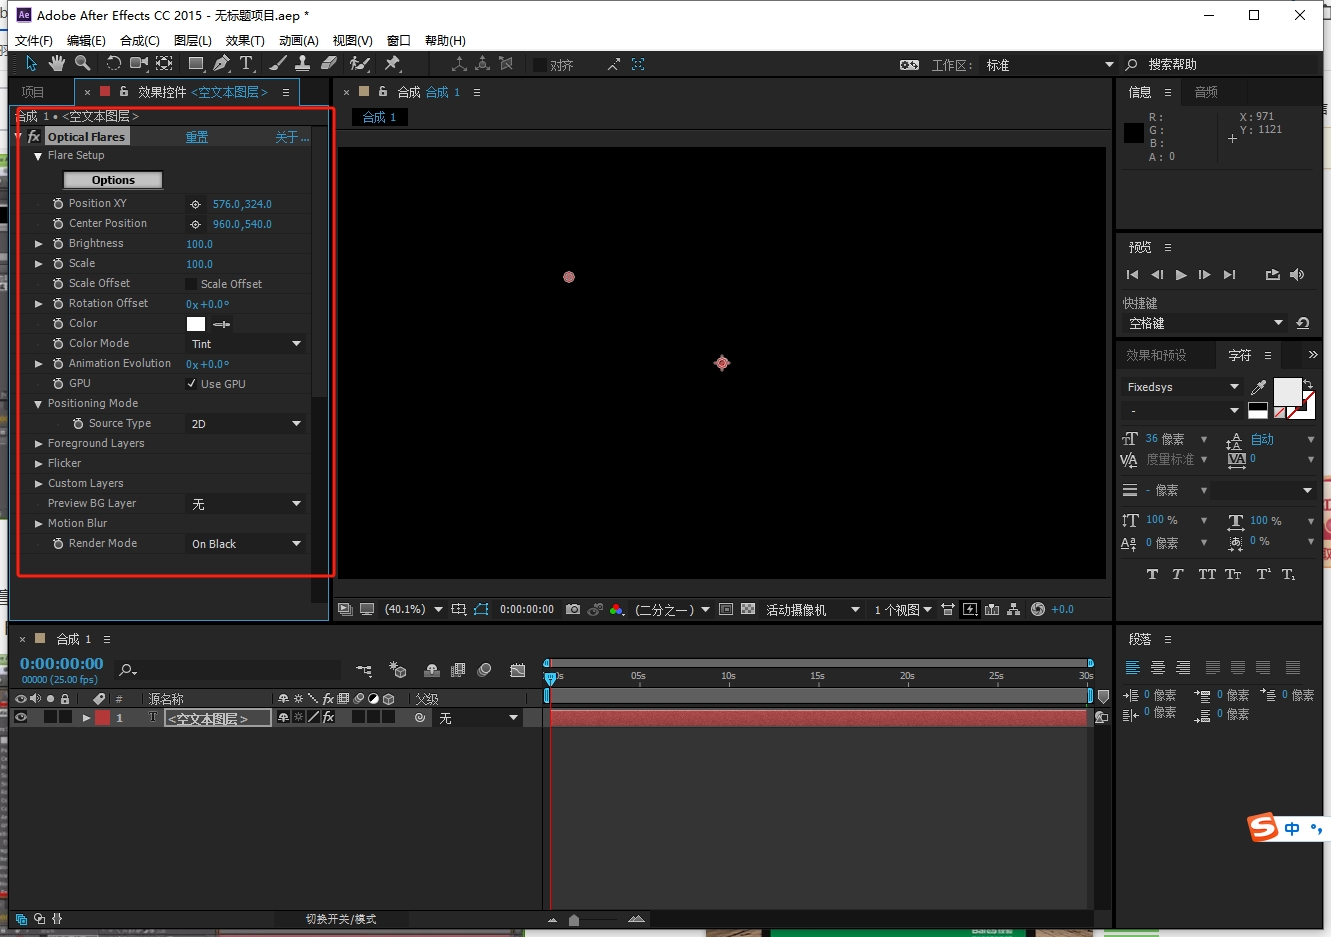
Task: Choose the horizontal Type tool
Action: pyautogui.click(x=246, y=64)
